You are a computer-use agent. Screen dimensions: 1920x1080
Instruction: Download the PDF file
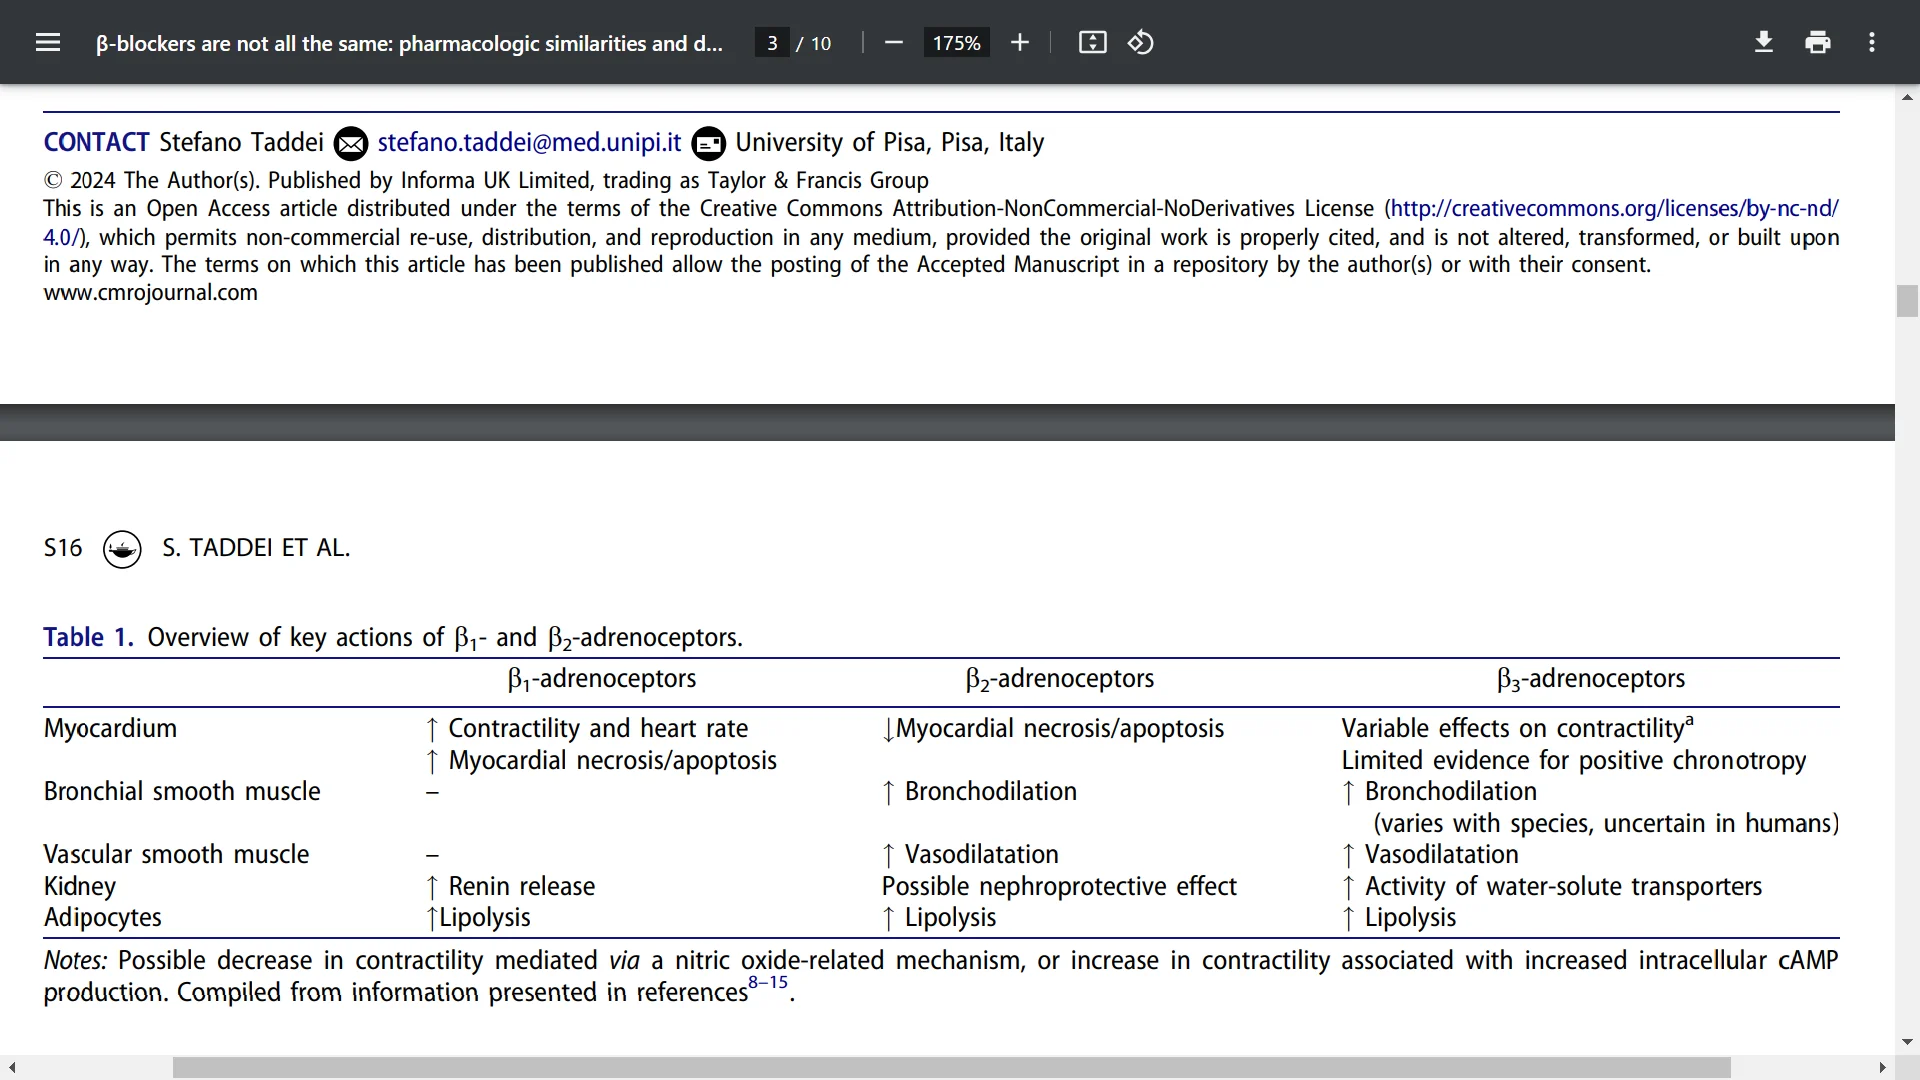pos(1764,43)
